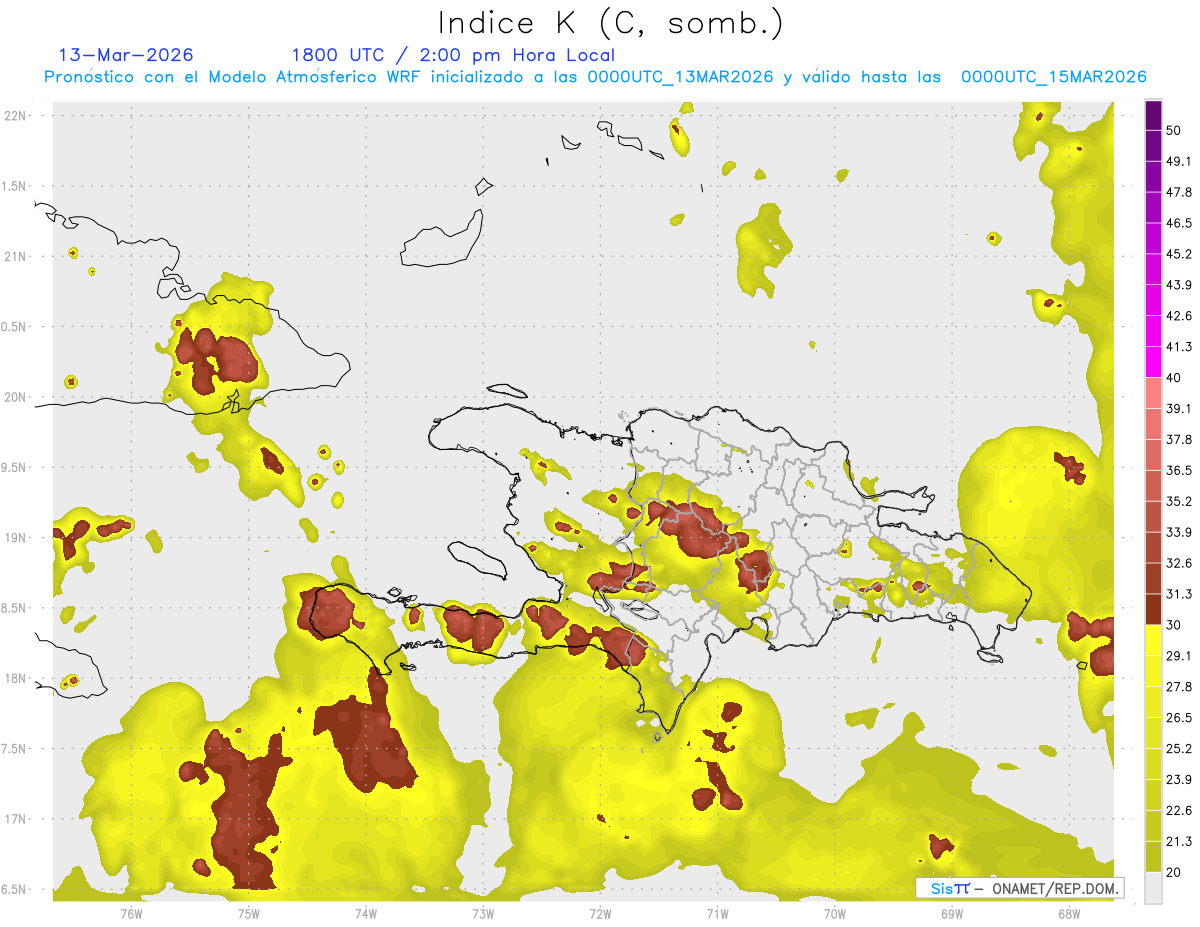Click the '25.2' colorbar value label

click(x=1180, y=749)
